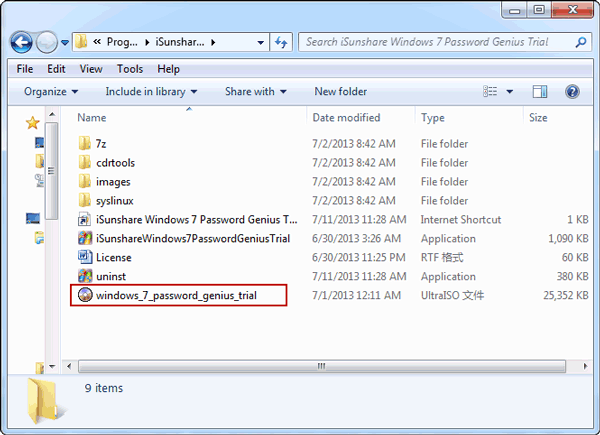Open the Help question mark icon

572,92
